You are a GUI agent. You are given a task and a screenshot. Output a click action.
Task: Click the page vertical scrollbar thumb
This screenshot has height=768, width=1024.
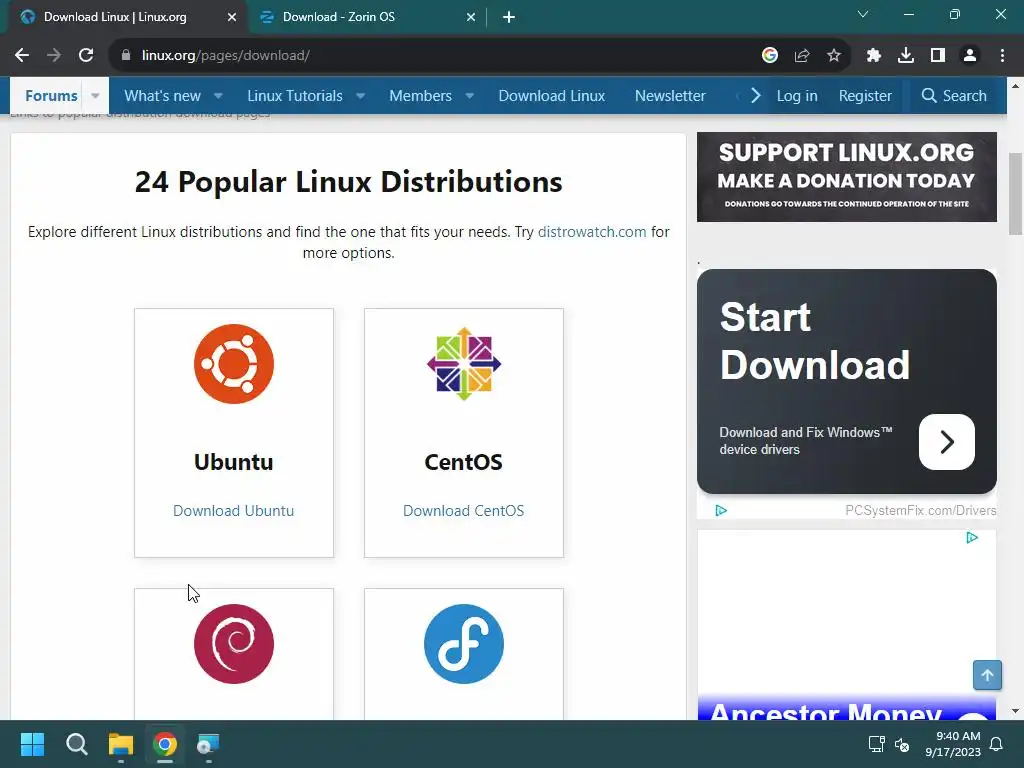[x=1016, y=193]
